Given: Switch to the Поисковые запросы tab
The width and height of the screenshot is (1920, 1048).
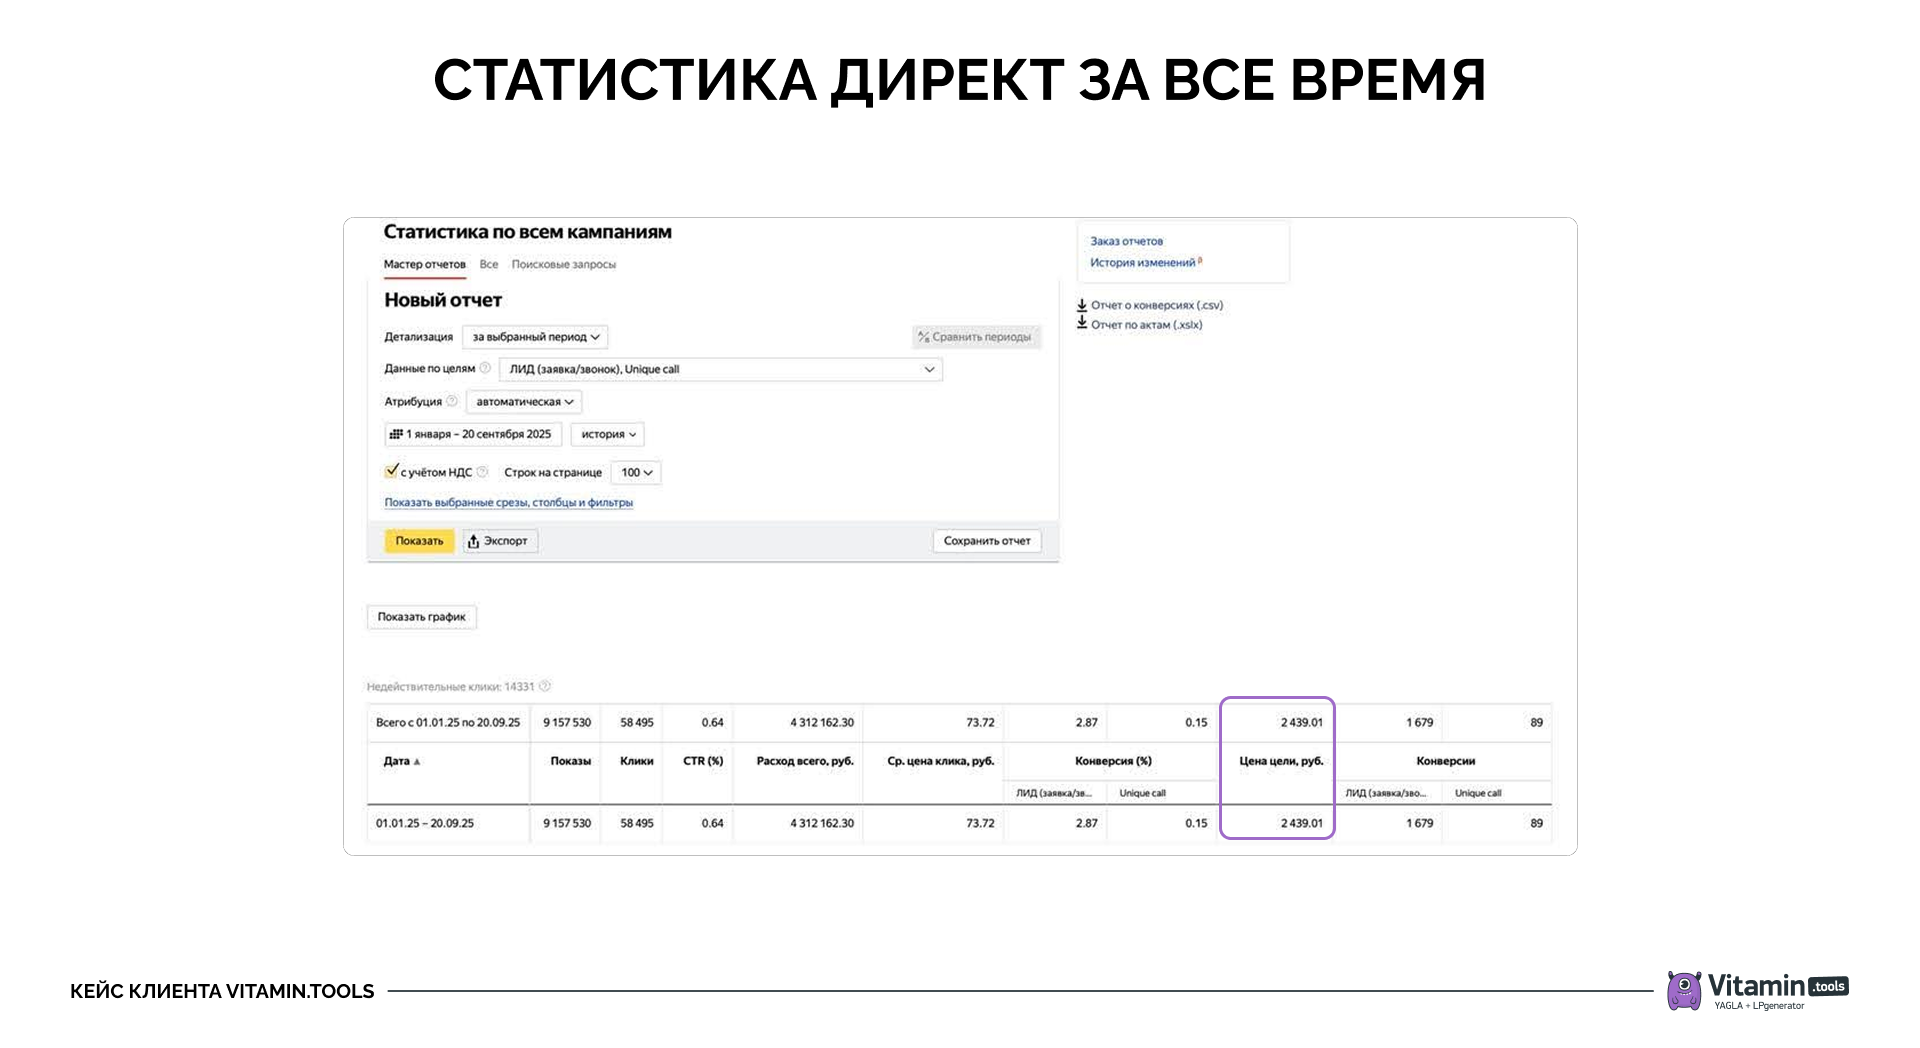Looking at the screenshot, I should pyautogui.click(x=563, y=265).
